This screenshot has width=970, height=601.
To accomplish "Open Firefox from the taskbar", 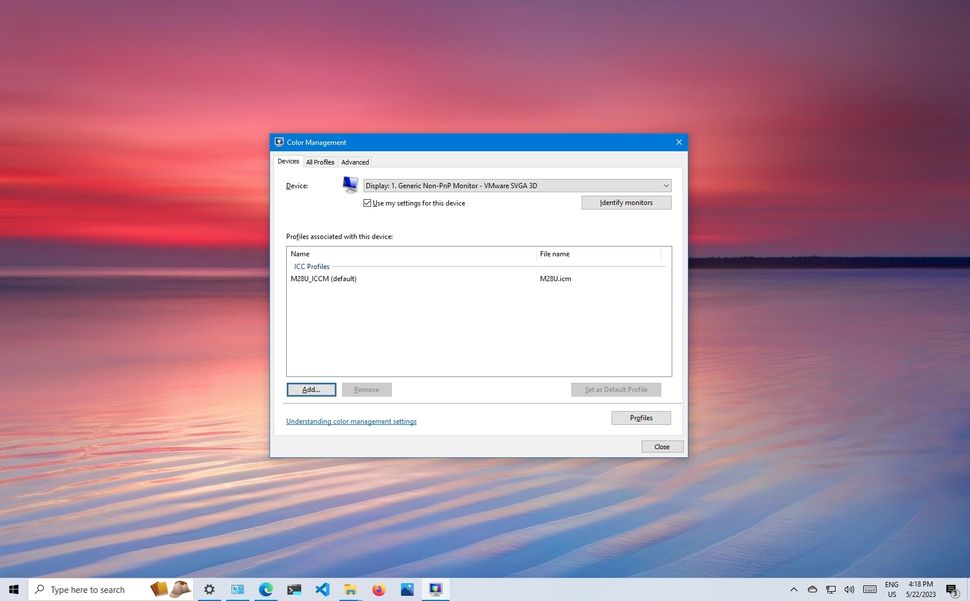I will click(x=378, y=590).
